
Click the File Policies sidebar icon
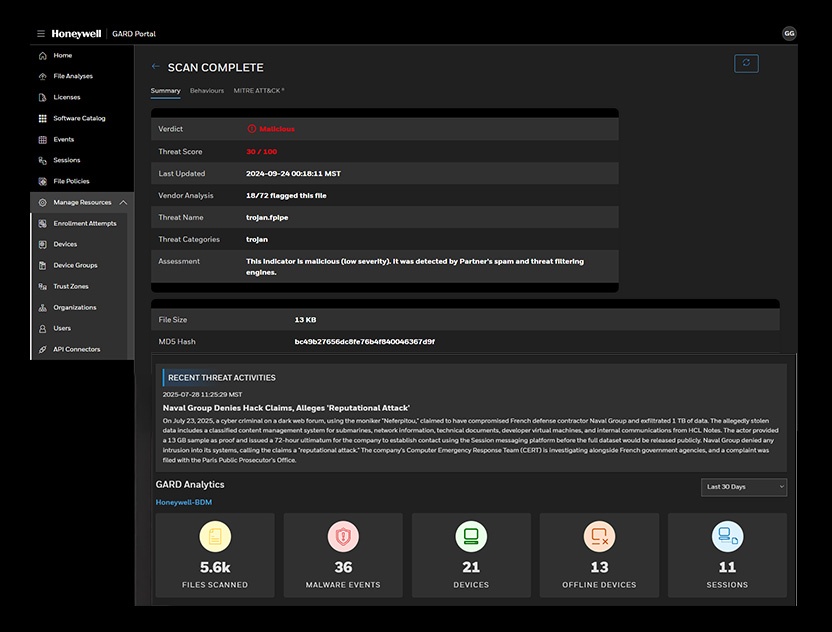[x=42, y=181]
